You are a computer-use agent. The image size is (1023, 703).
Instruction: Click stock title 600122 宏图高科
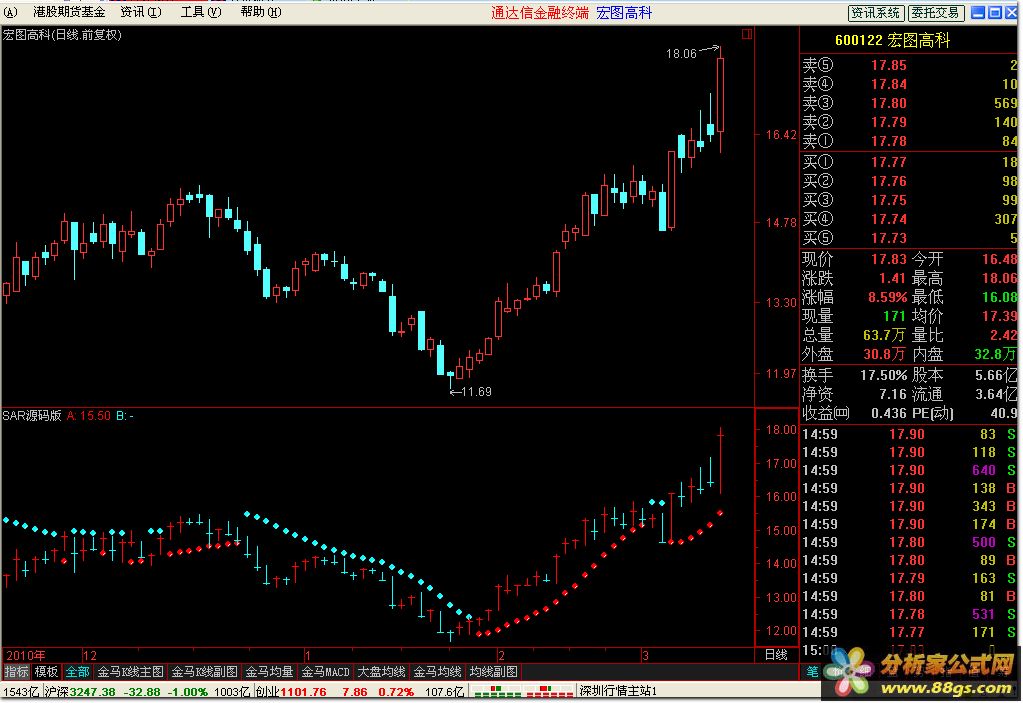point(893,40)
